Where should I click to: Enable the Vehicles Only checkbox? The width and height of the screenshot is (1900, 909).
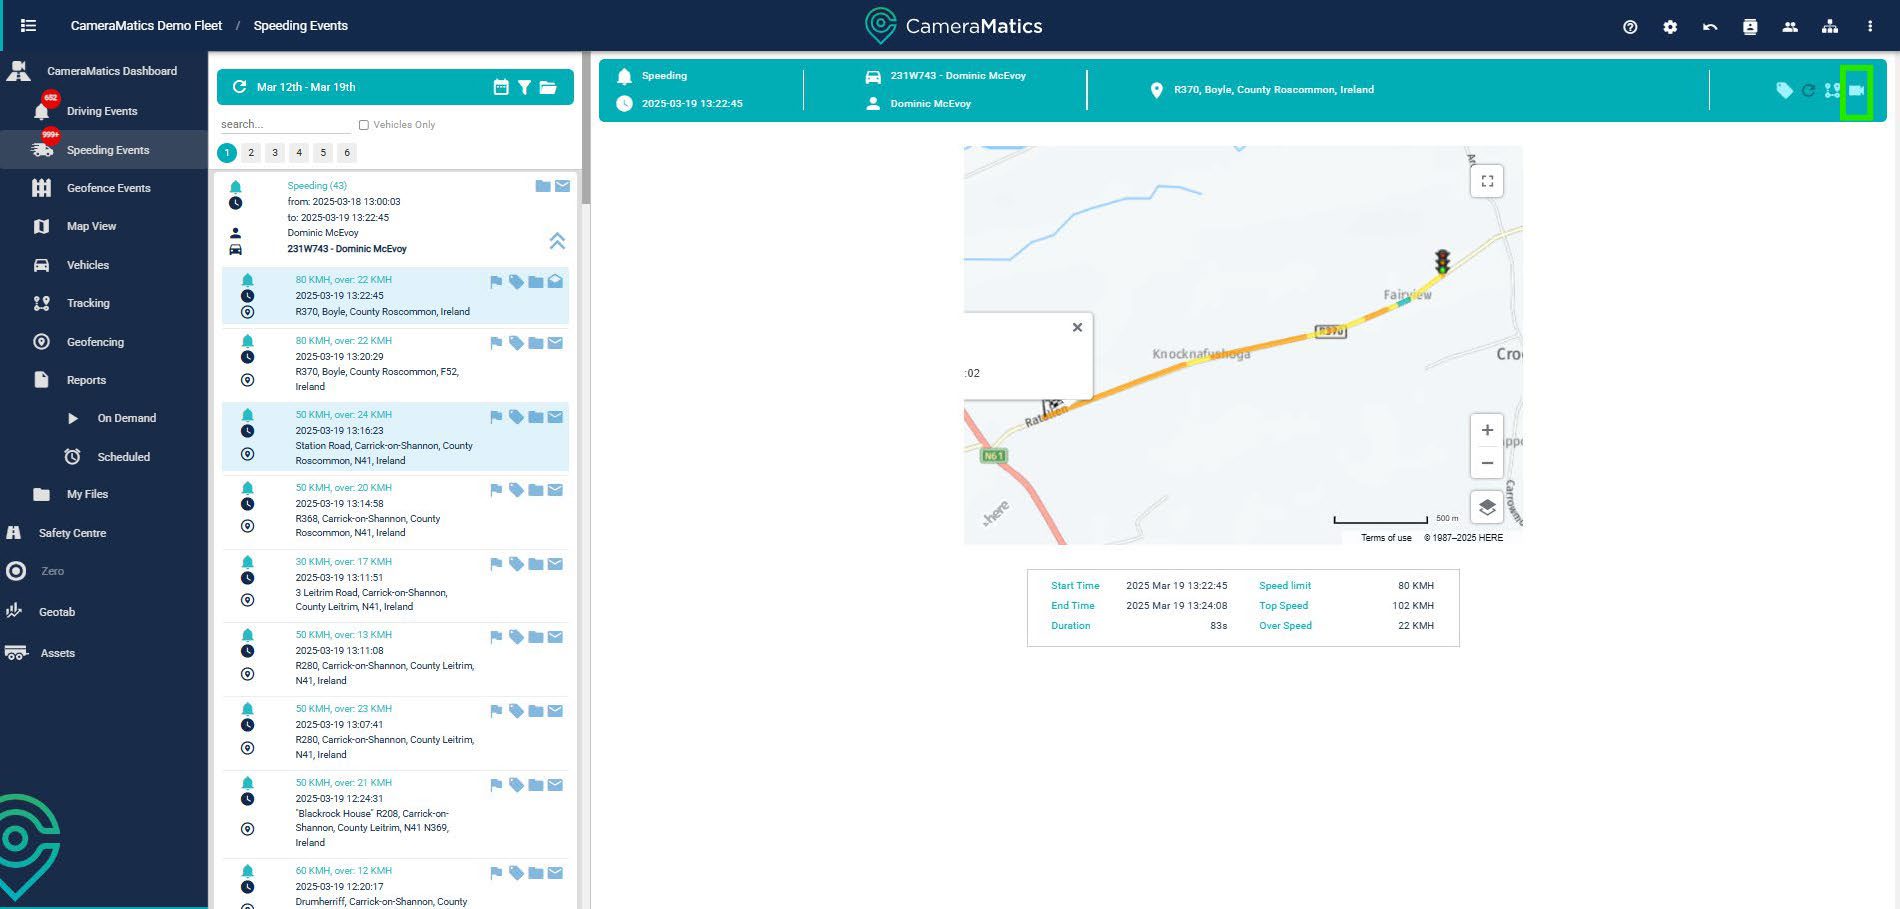364,125
